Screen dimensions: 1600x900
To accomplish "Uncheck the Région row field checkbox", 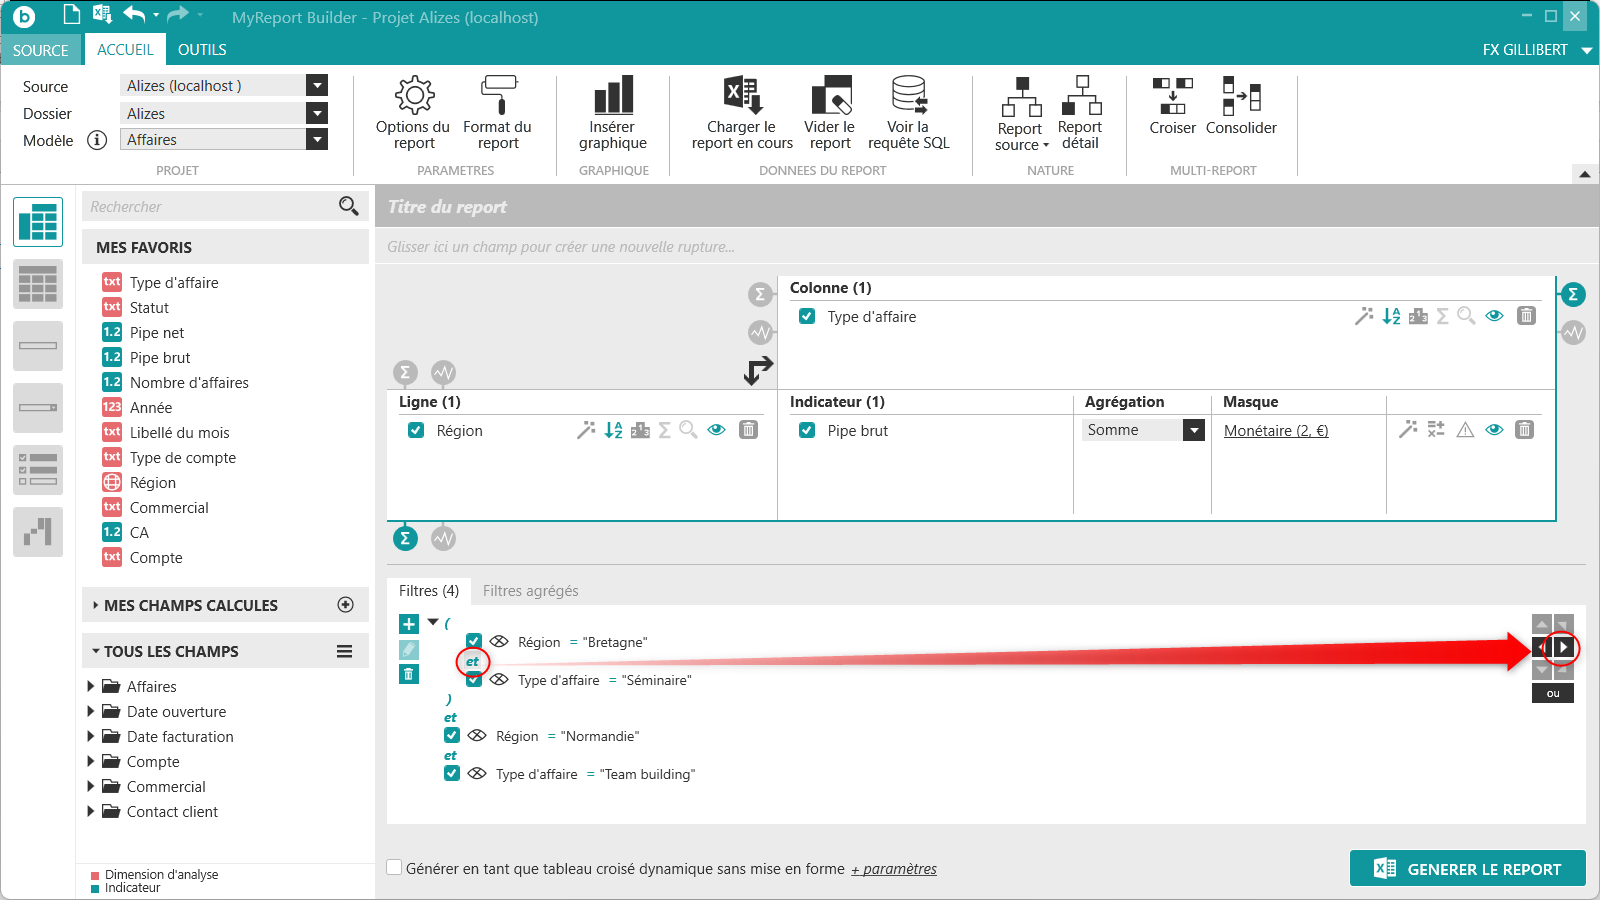I will [x=416, y=430].
